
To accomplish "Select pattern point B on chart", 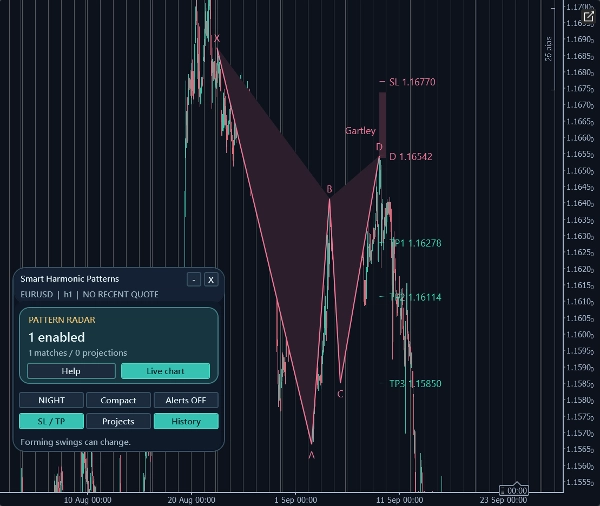I will [x=329, y=189].
